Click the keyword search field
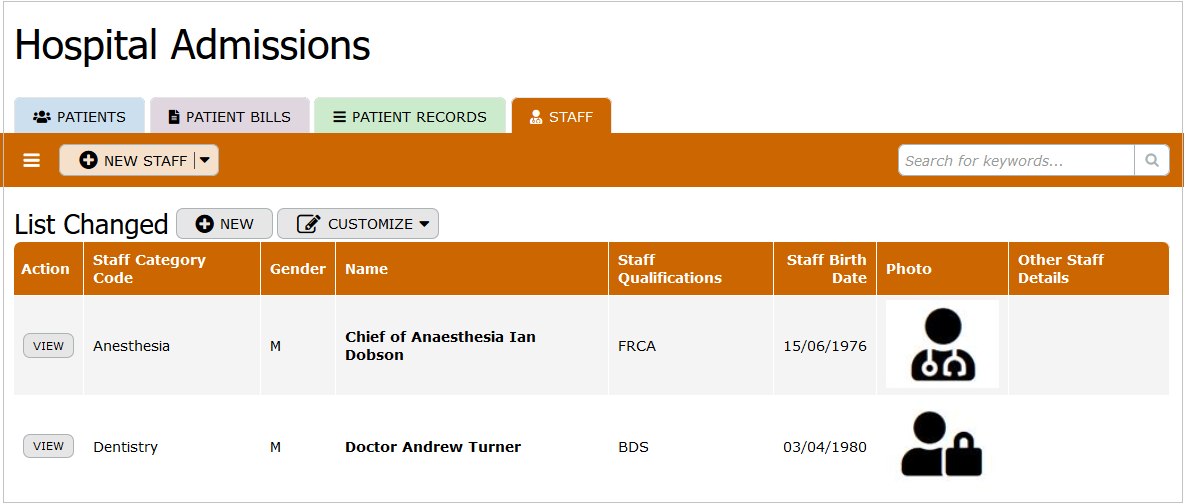Viewport: 1184px width, 504px height. pyautogui.click(x=1016, y=160)
